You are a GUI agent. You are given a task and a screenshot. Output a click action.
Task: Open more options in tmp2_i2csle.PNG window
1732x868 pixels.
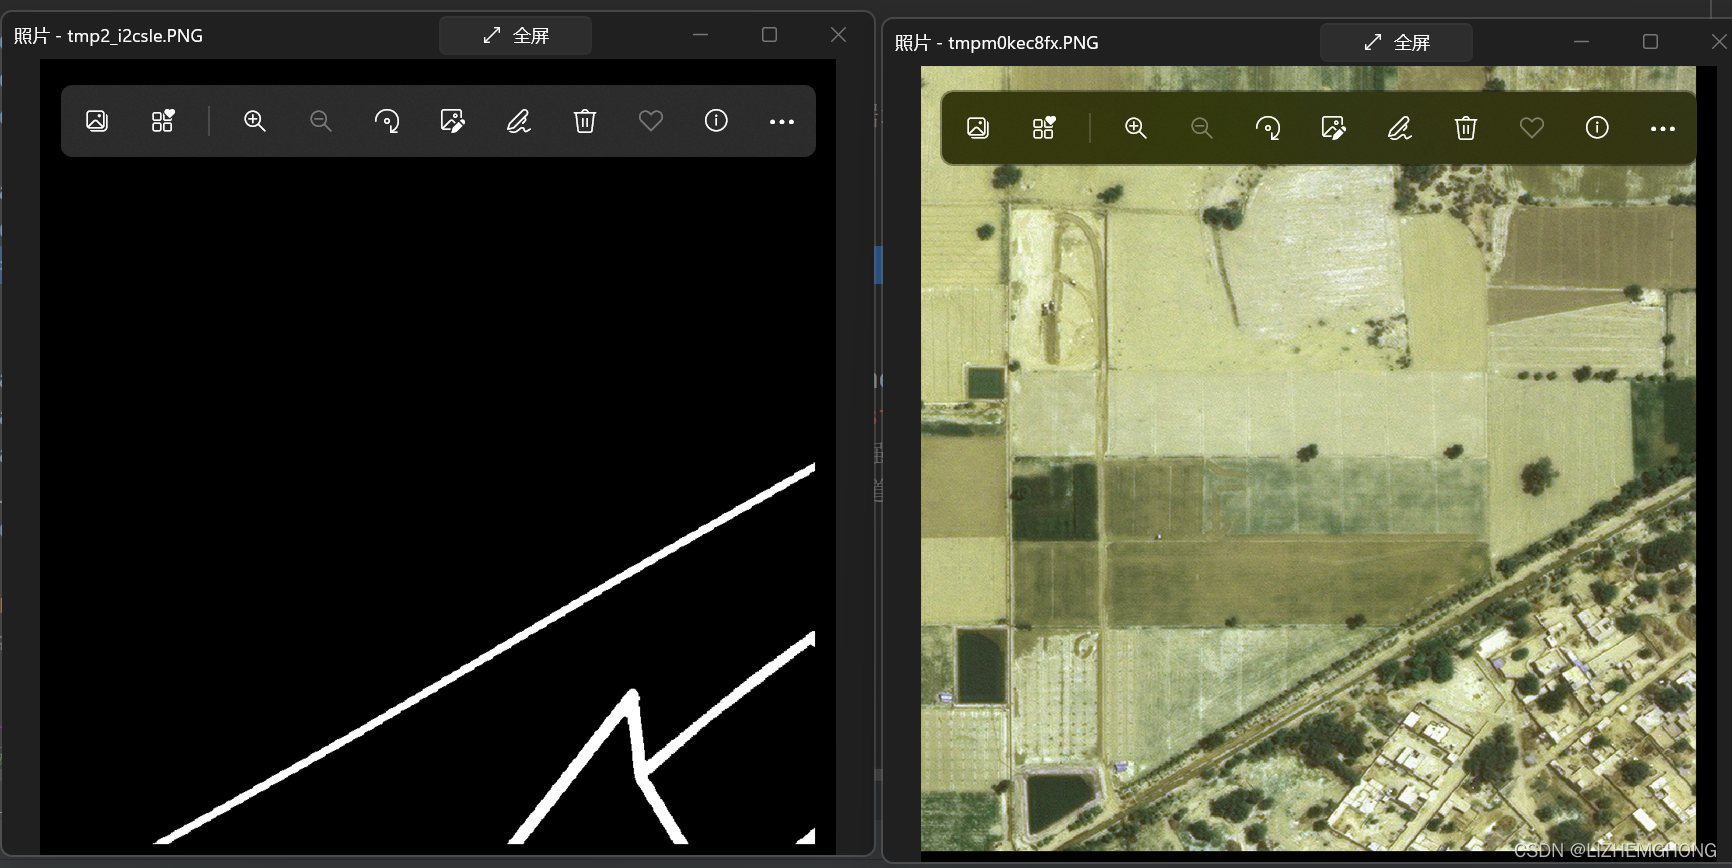782,121
